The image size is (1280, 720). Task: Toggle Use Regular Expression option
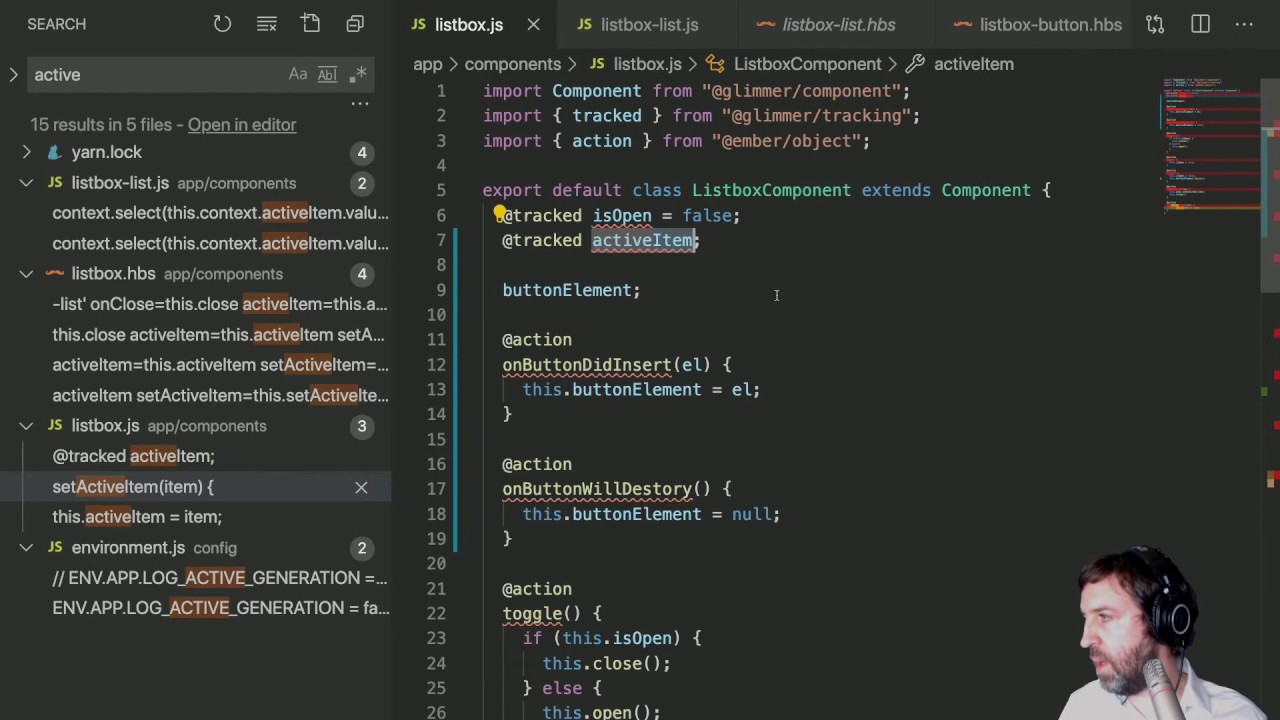[x=359, y=74]
